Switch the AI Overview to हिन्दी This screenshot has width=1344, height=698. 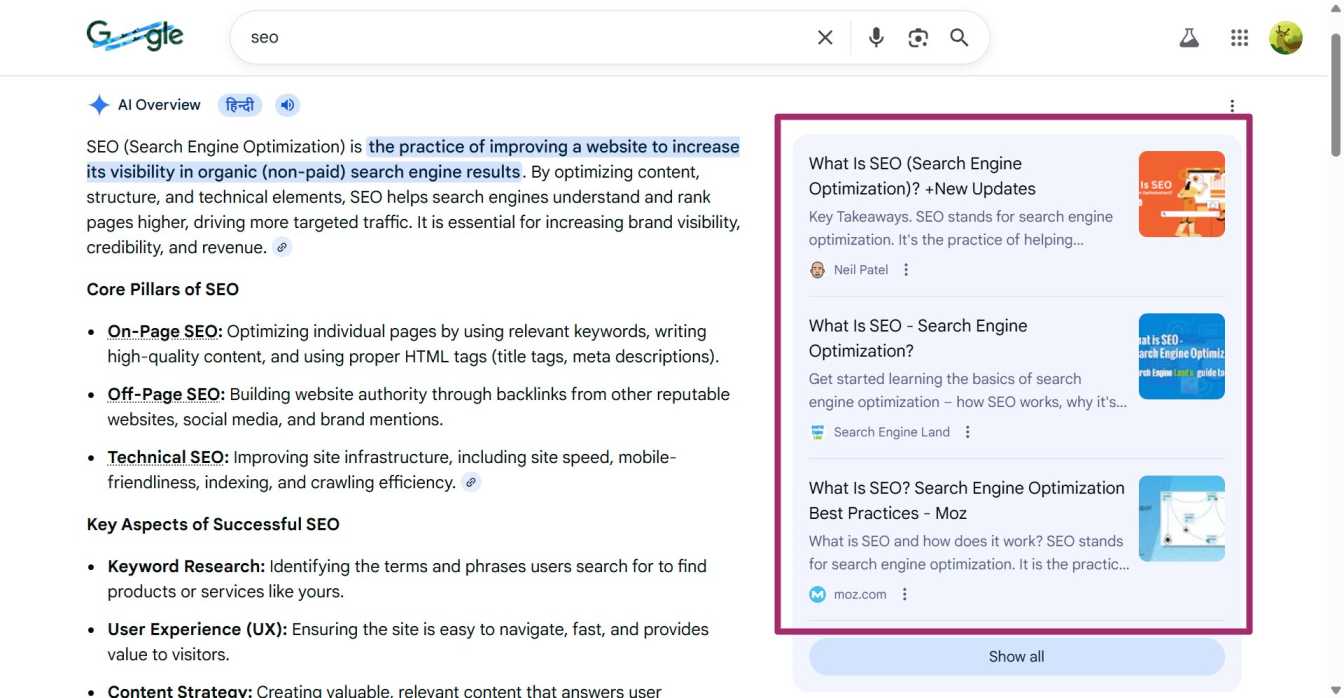coord(239,104)
